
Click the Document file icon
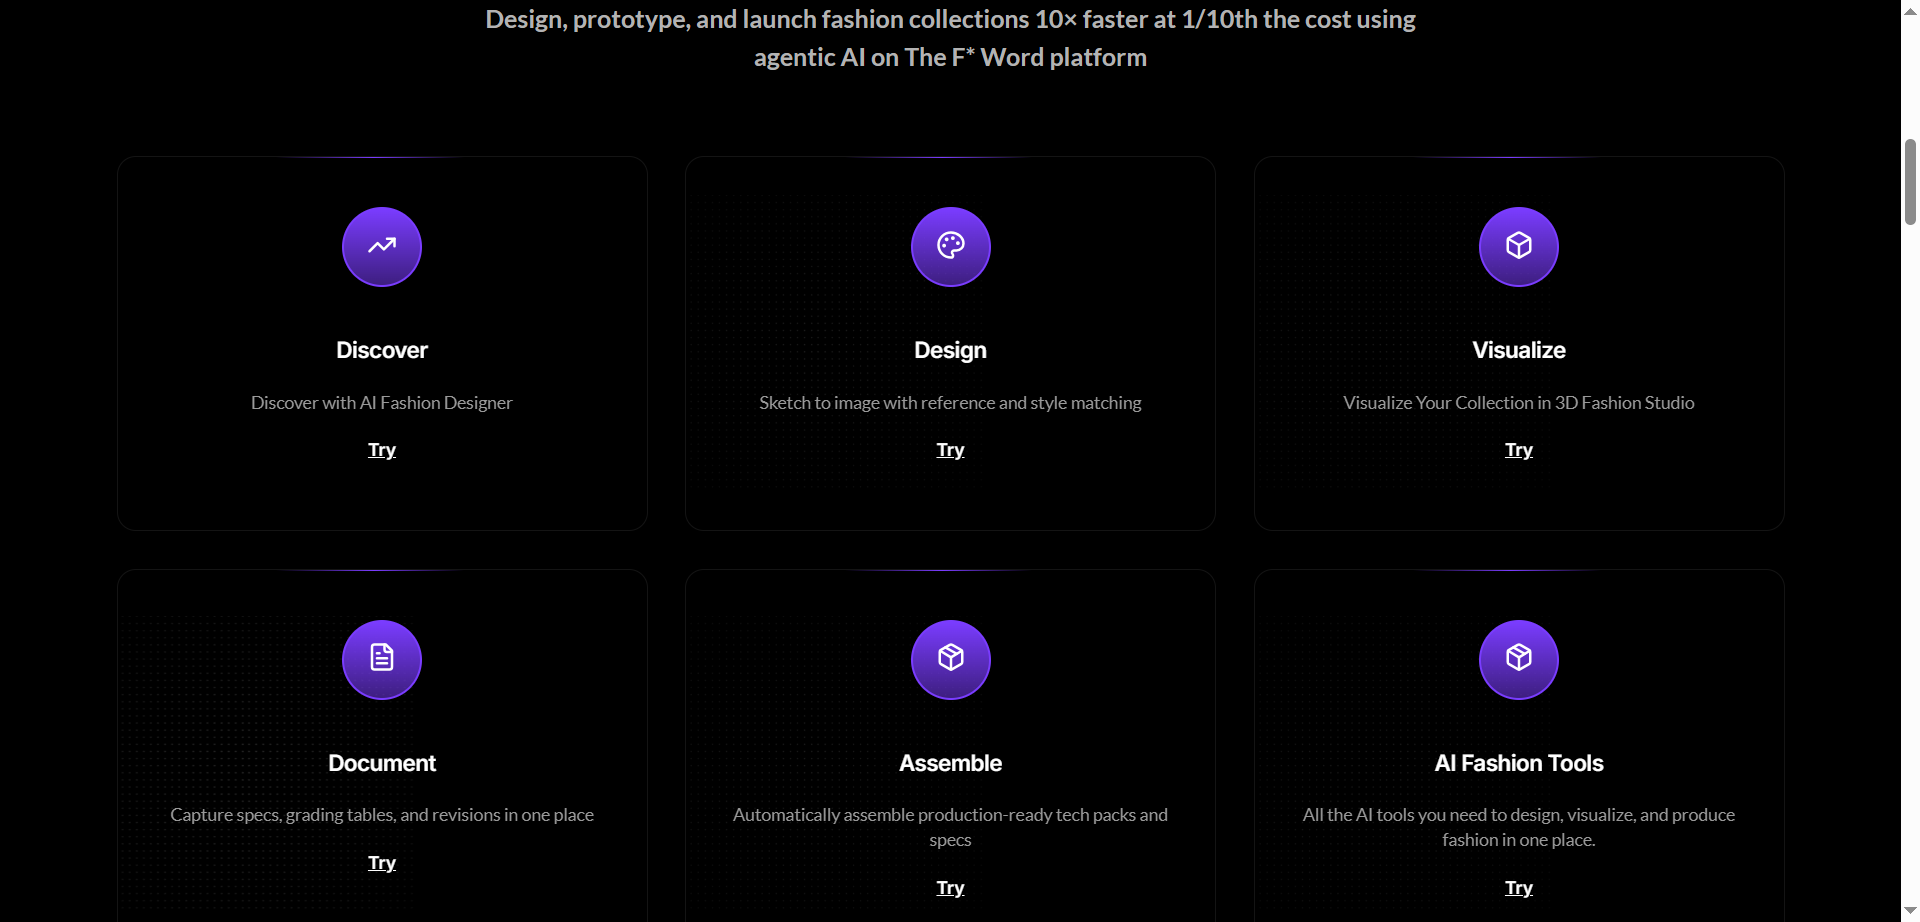point(381,659)
